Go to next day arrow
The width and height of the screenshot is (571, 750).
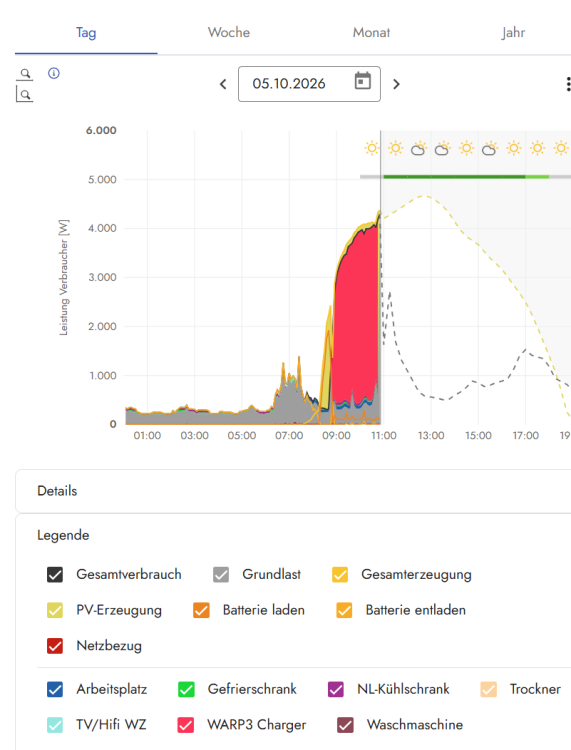pos(396,84)
